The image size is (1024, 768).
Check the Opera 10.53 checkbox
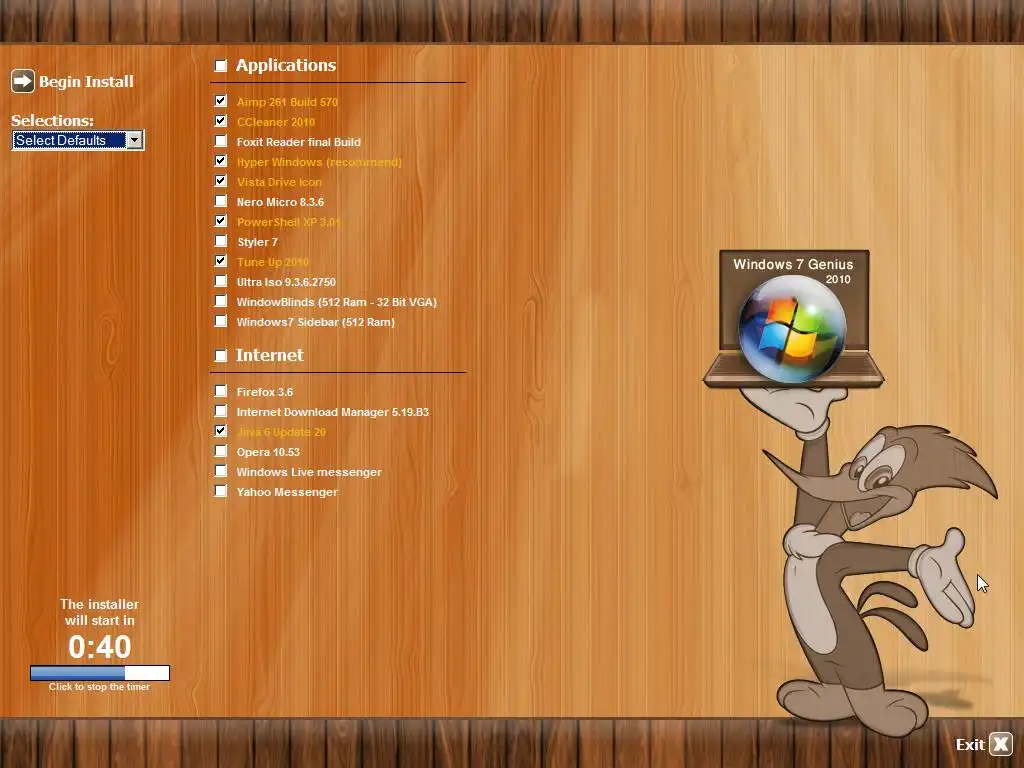coord(221,451)
